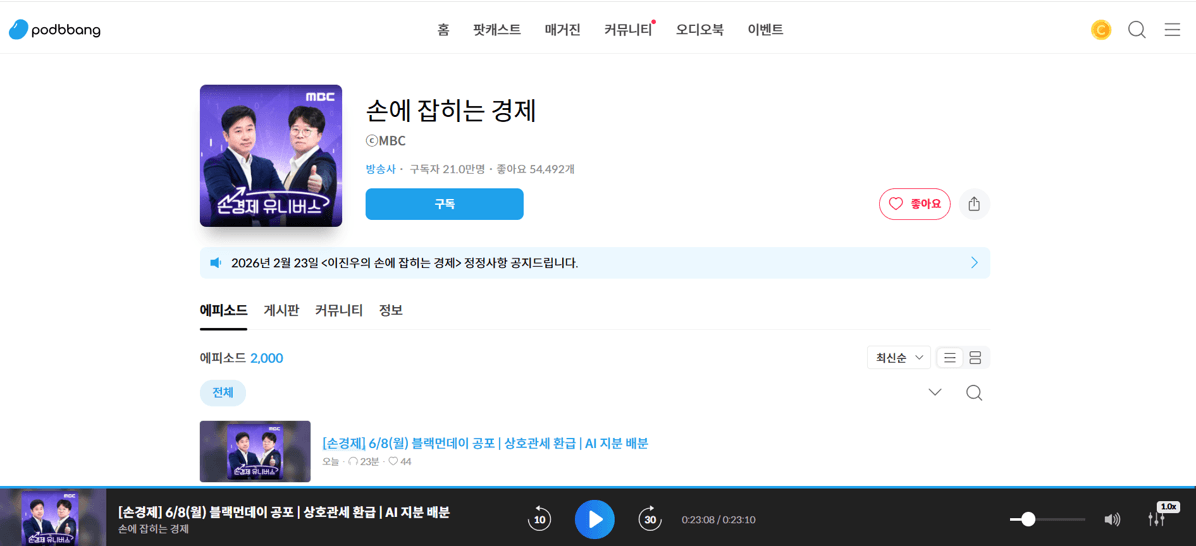Viewport: 1196px width, 546px height.
Task: Switch to card view layout
Action: click(x=975, y=358)
